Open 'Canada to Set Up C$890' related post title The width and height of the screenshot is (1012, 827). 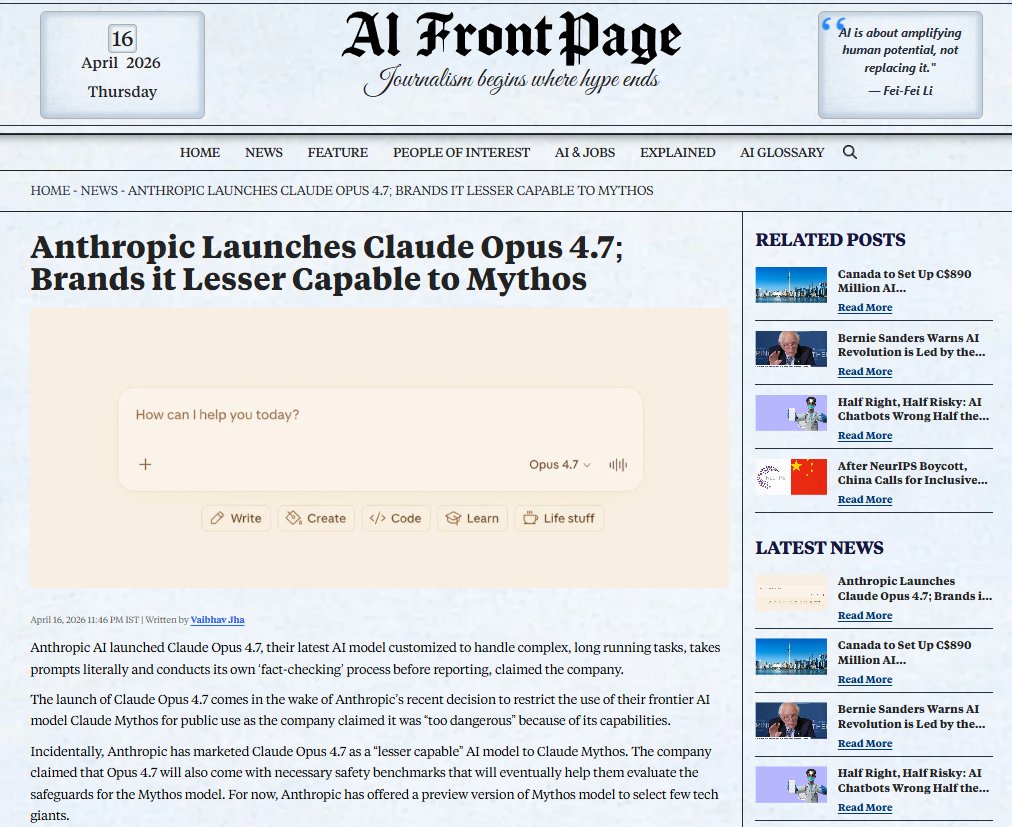(904, 281)
